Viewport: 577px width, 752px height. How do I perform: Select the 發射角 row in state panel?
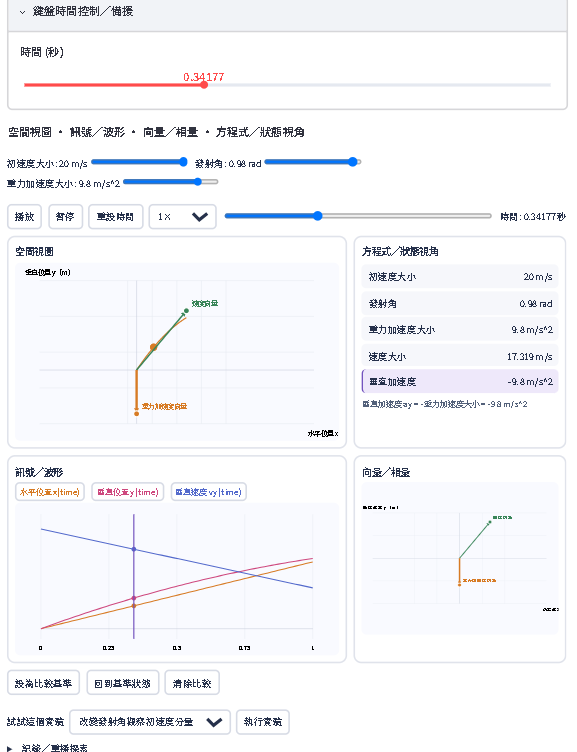460,304
